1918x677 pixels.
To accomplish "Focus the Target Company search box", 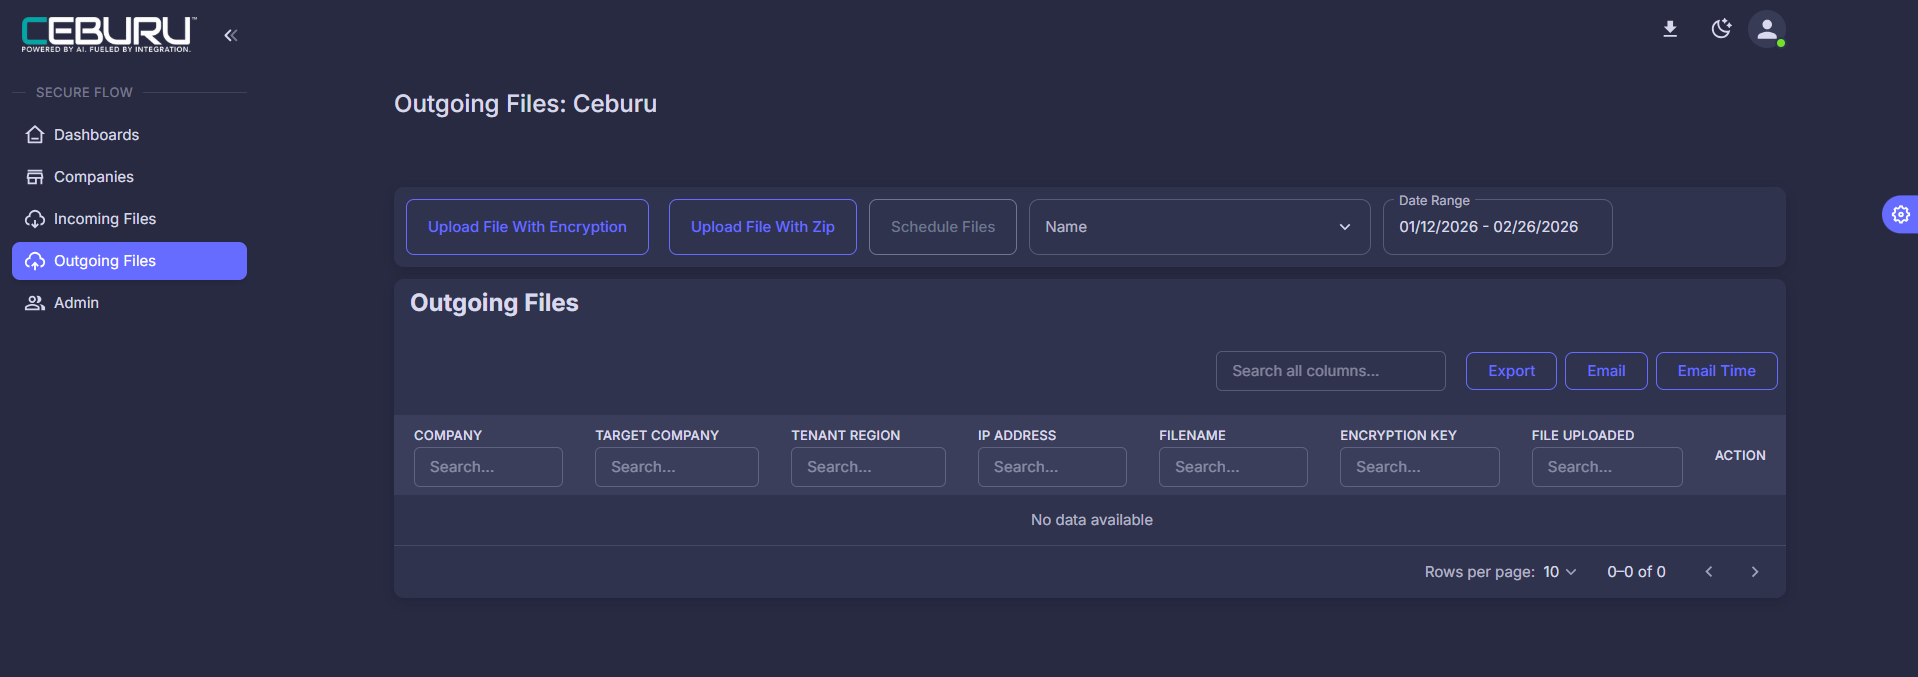I will (x=677, y=467).
